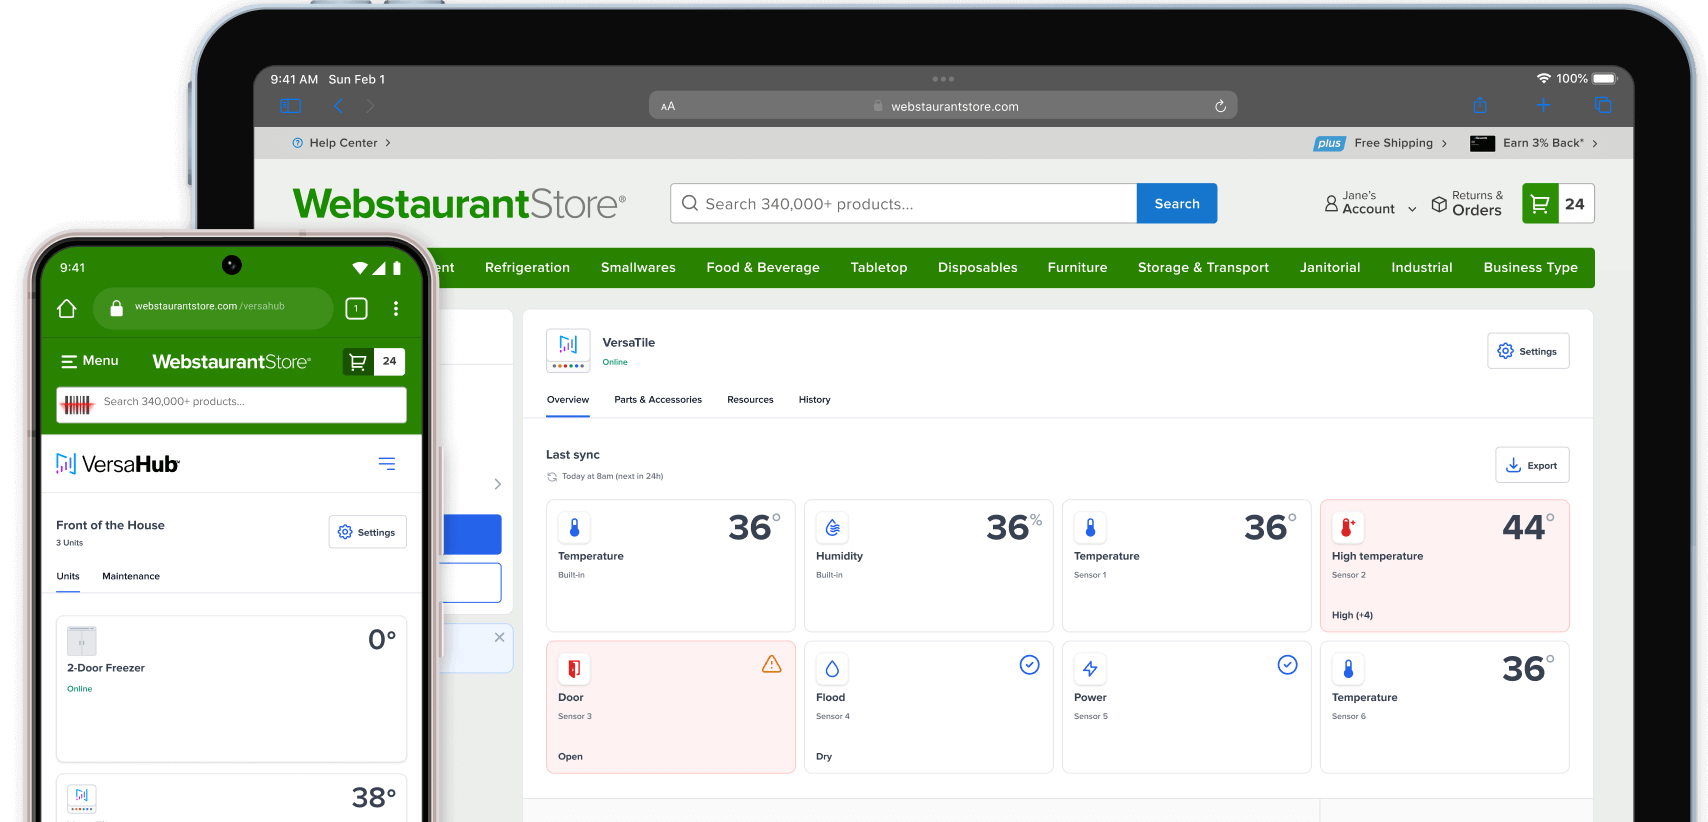Screen dimensions: 1708x822
Task: Open VersaHub hamburger list icon on phone
Action: (387, 464)
